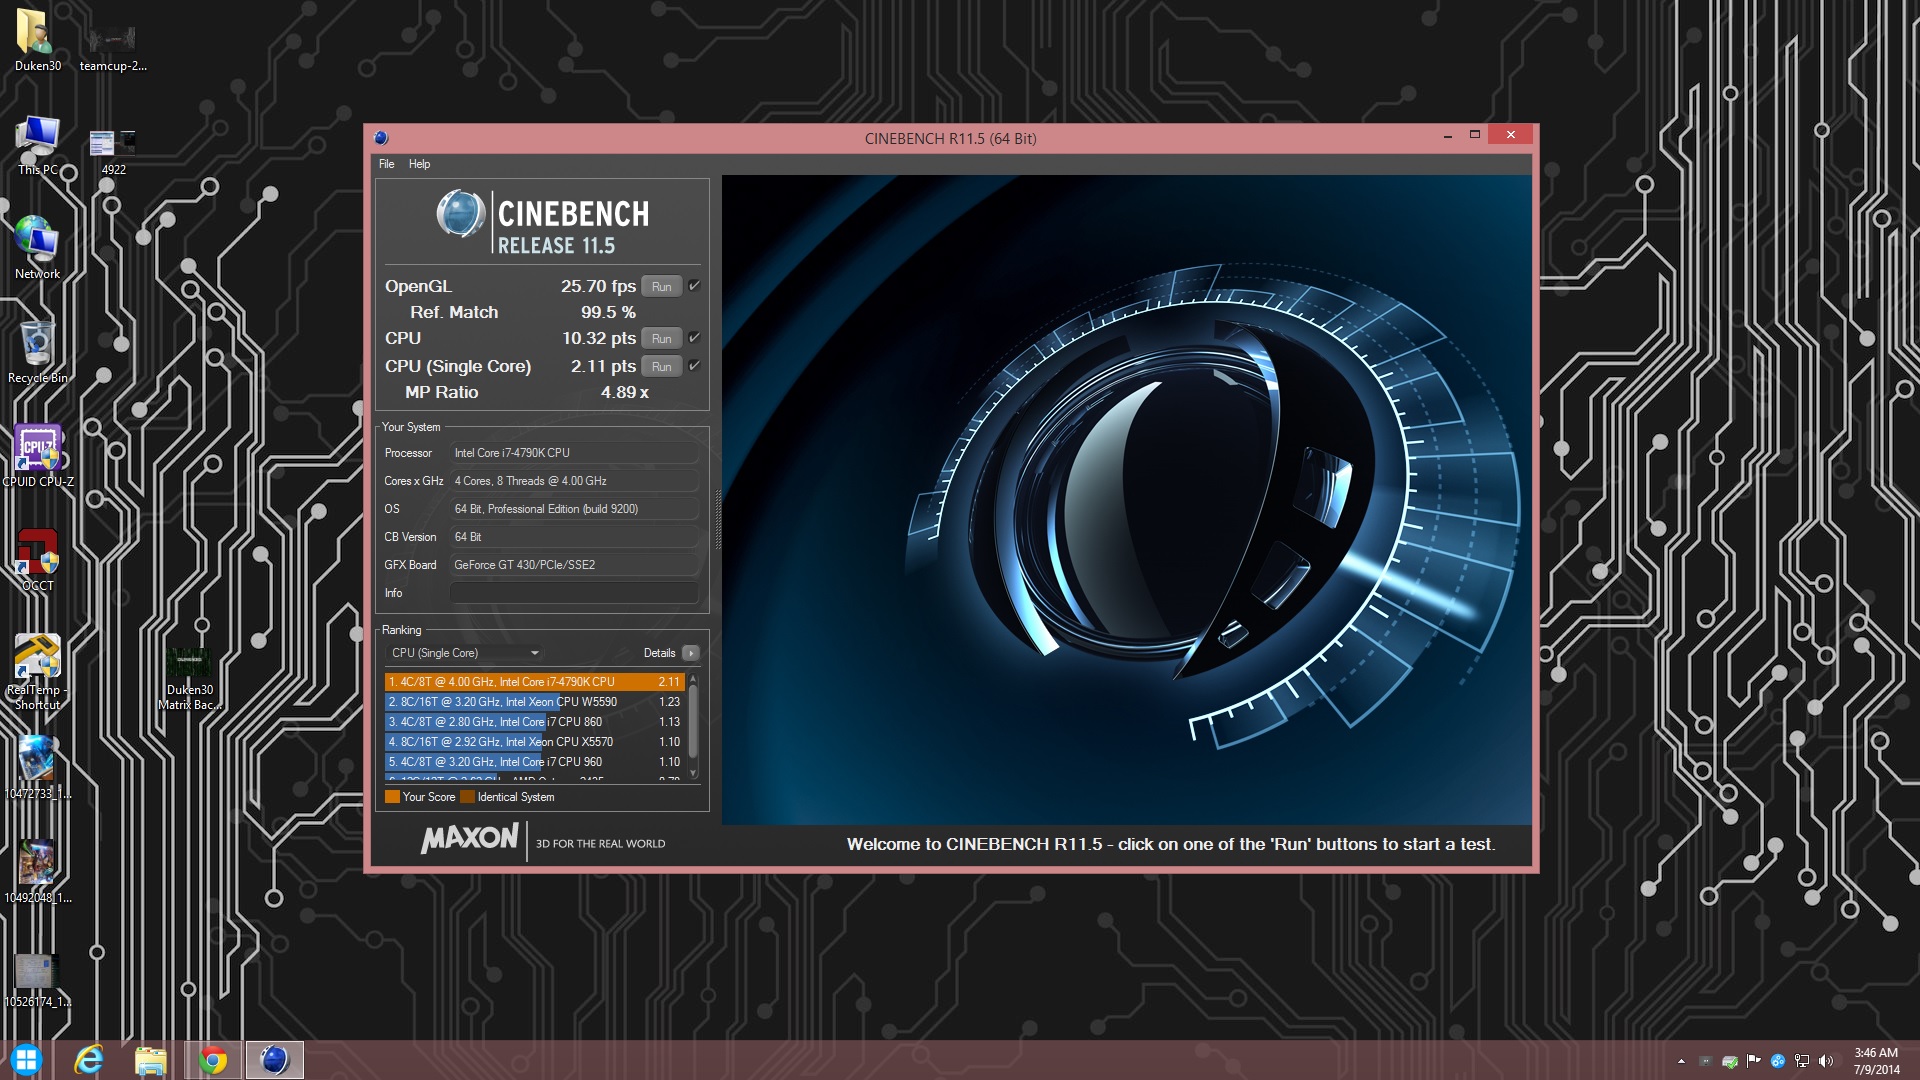The width and height of the screenshot is (1920, 1080).
Task: Select the 10472733_1 image desktop icon
Action: pyautogui.click(x=38, y=768)
